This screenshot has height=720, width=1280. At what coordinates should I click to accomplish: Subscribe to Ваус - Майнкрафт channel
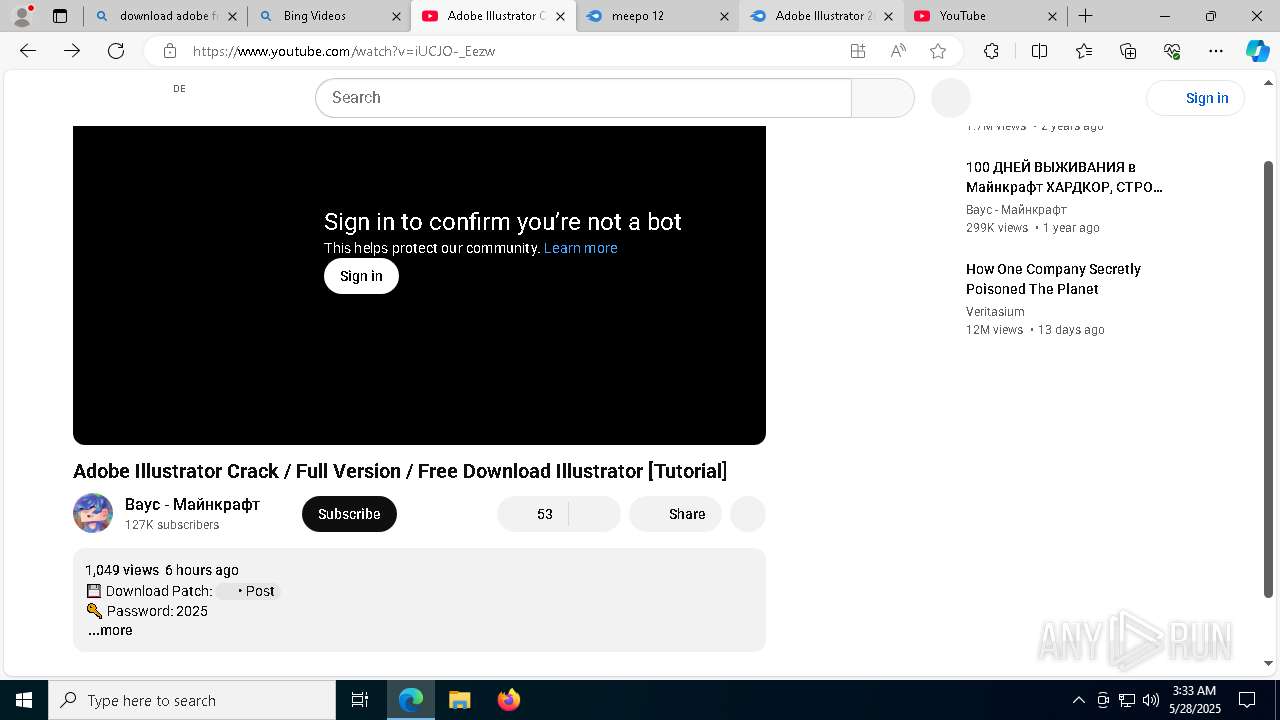point(349,514)
